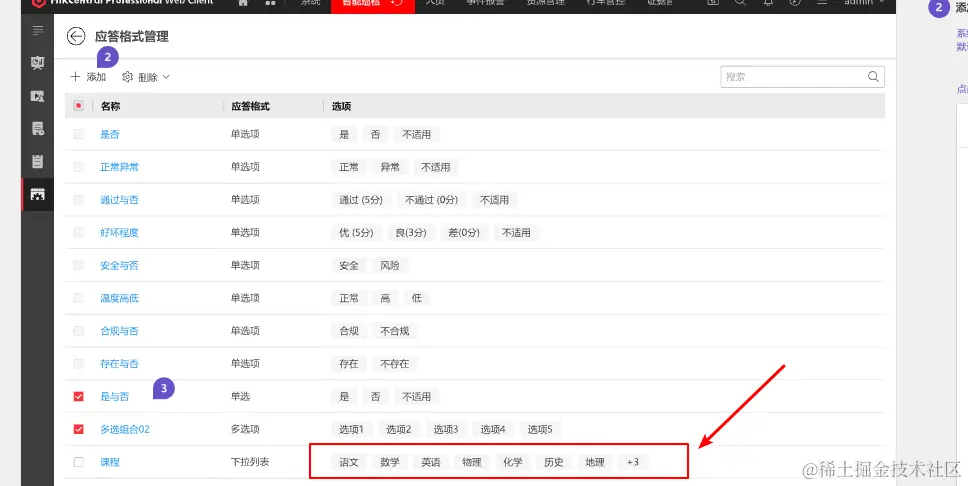This screenshot has height=486, width=968.
Task: Click the 应答格式 column header
Action: tap(251, 106)
